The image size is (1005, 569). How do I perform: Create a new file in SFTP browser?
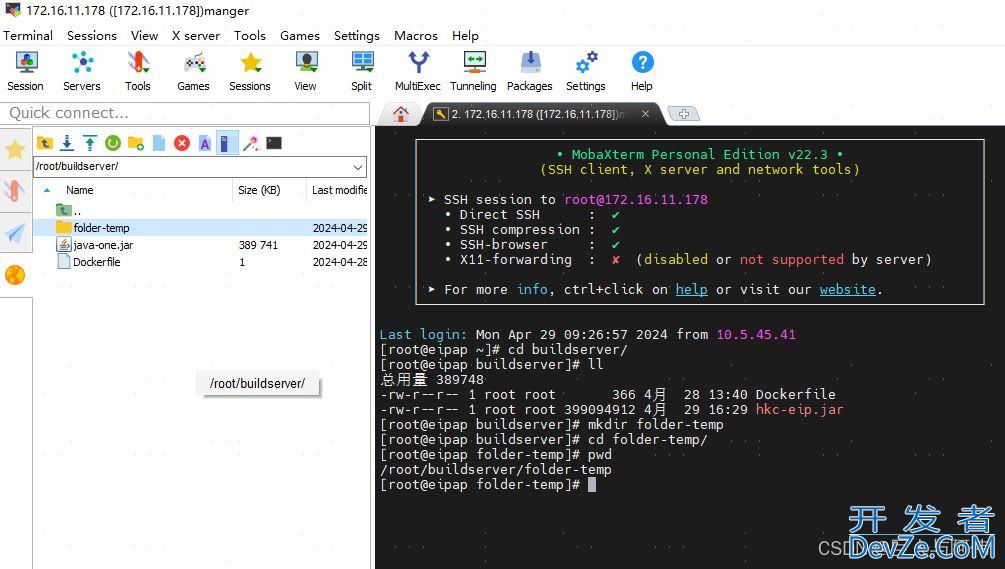click(159, 143)
